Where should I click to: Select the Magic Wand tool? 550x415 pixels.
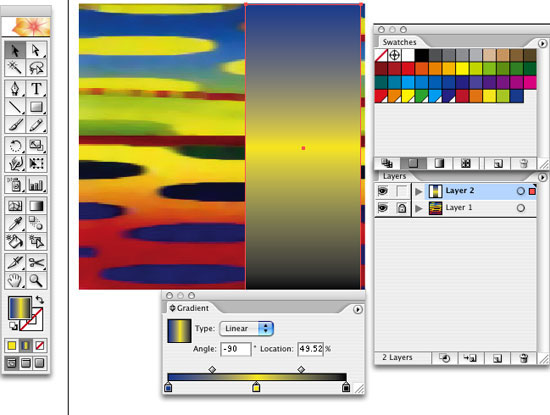point(15,68)
